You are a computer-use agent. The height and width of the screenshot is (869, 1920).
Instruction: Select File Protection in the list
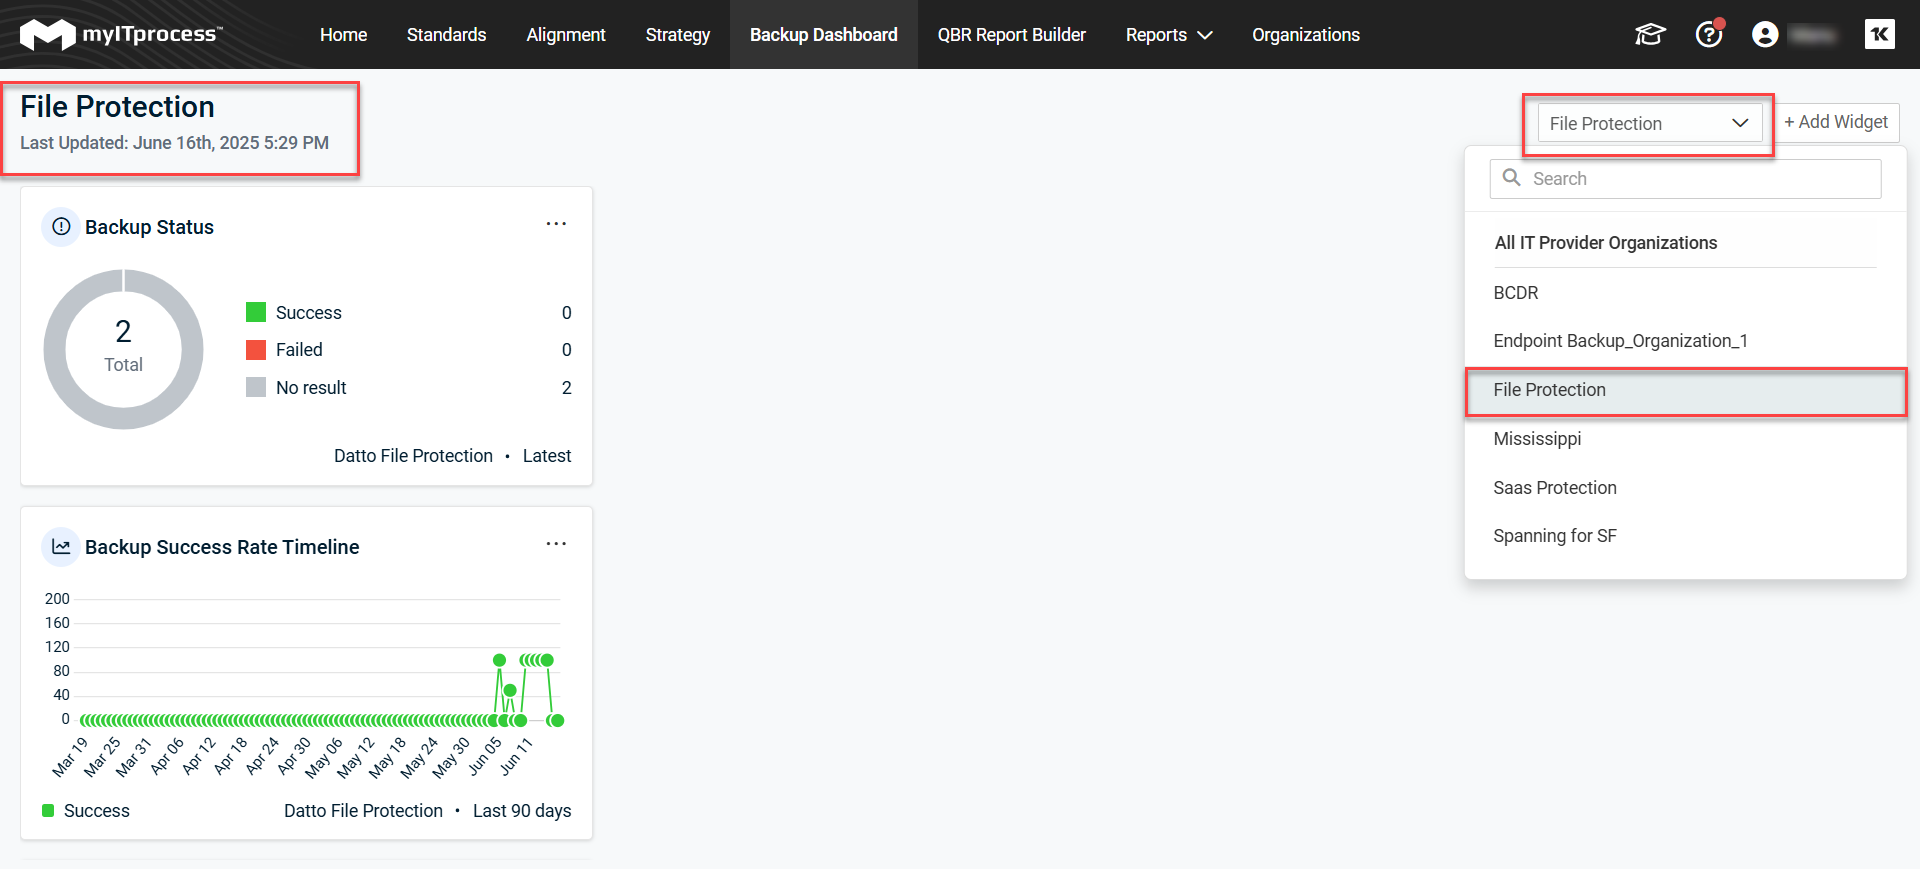1685,390
